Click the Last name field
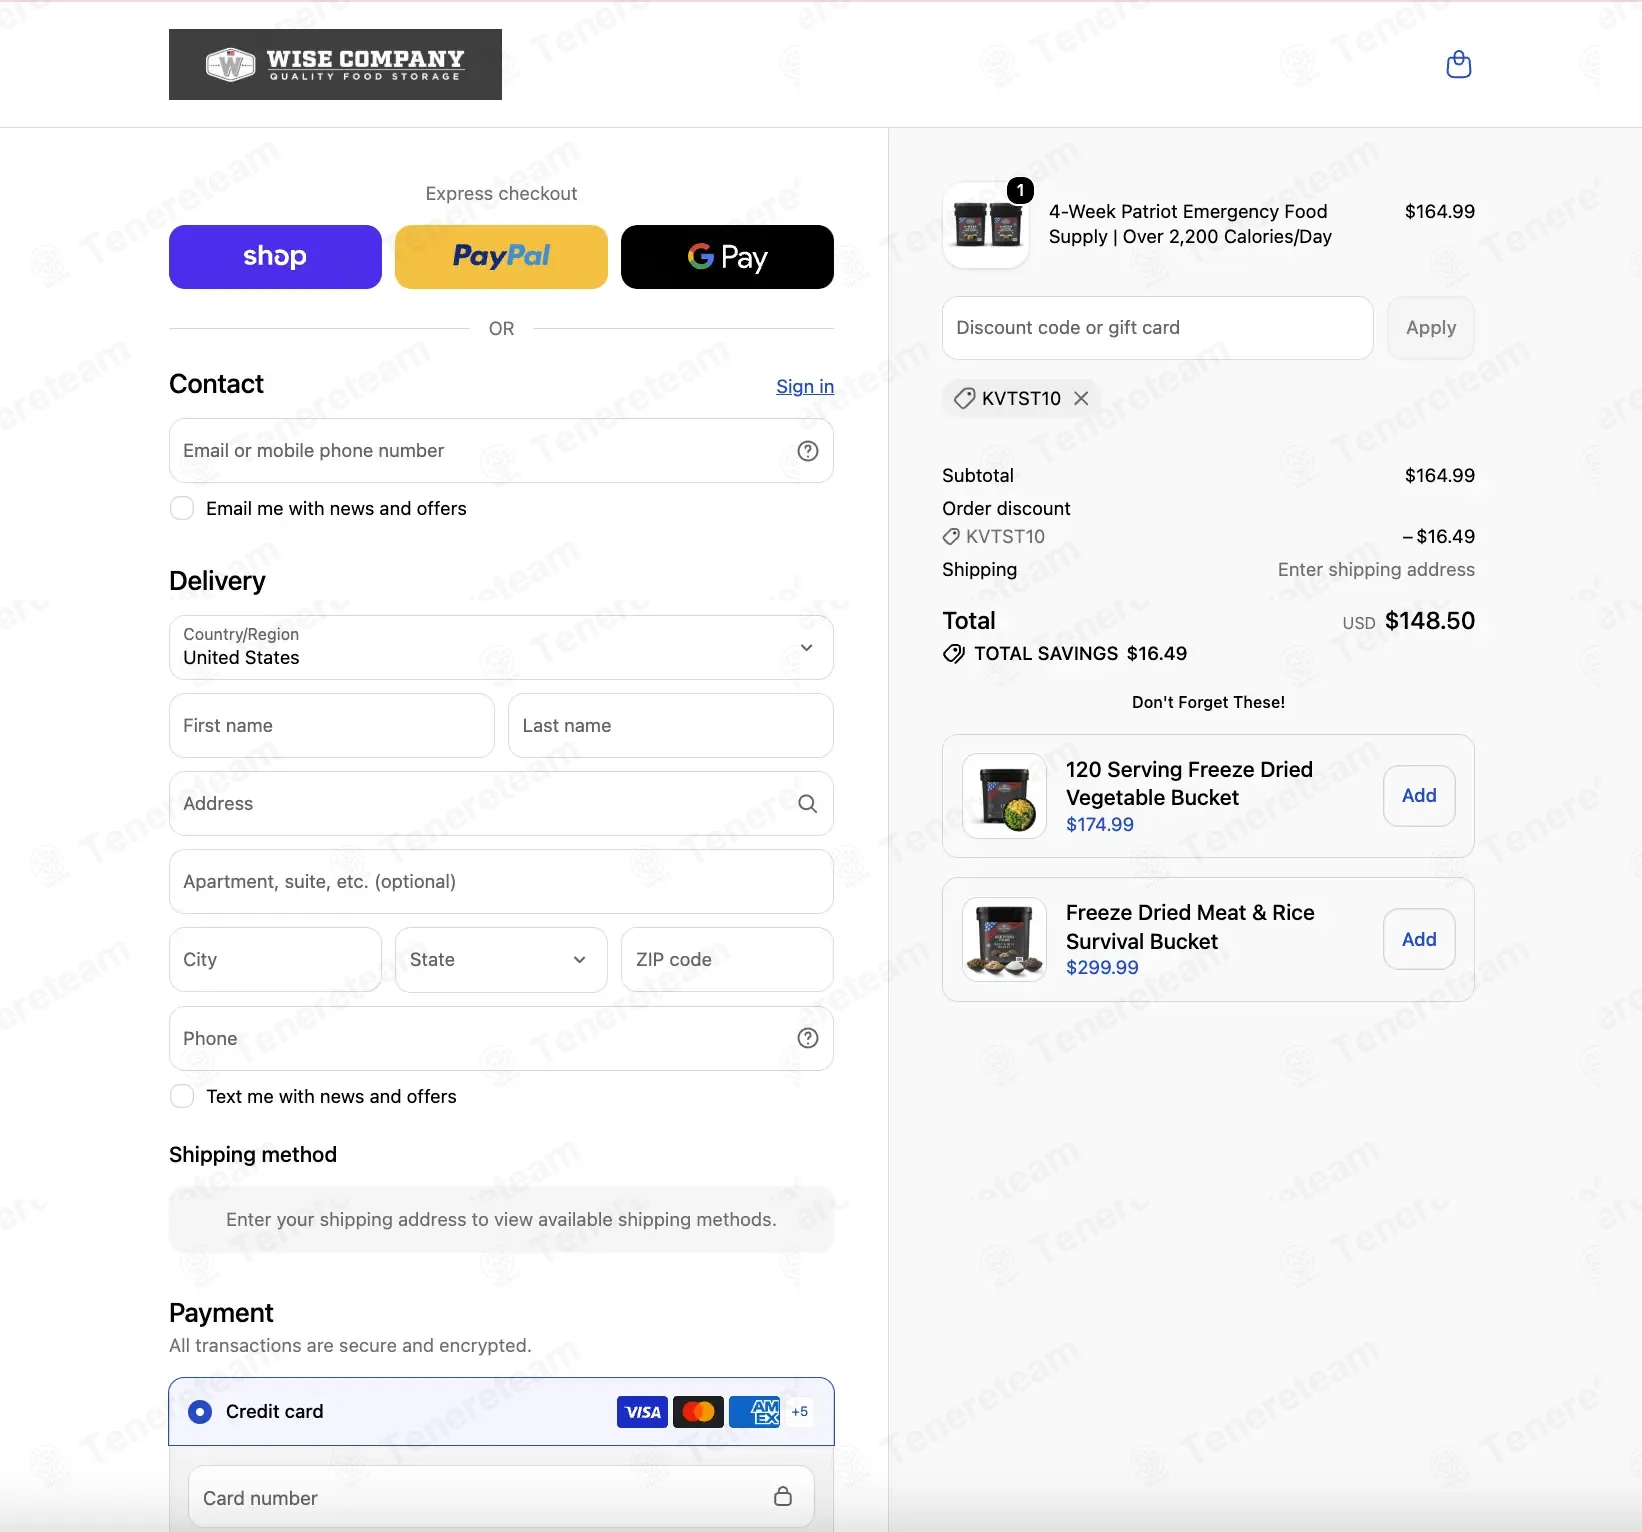Screen dimensions: 1642x1532 (671, 726)
